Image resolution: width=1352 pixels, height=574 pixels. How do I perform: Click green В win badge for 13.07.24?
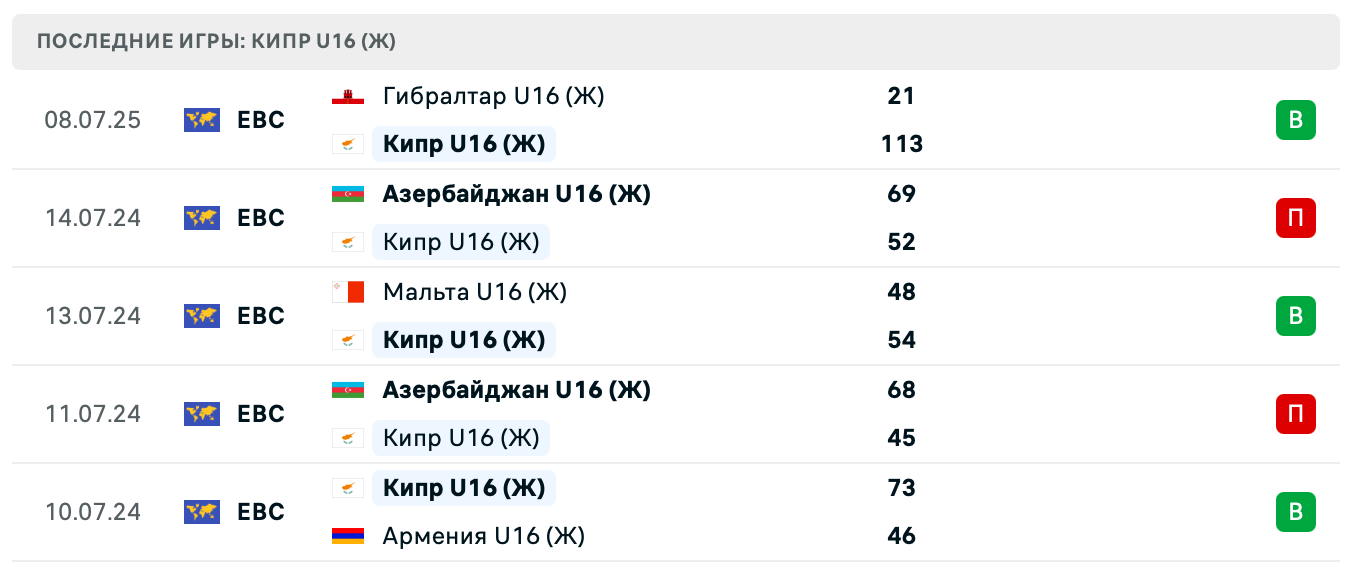pyautogui.click(x=1295, y=316)
